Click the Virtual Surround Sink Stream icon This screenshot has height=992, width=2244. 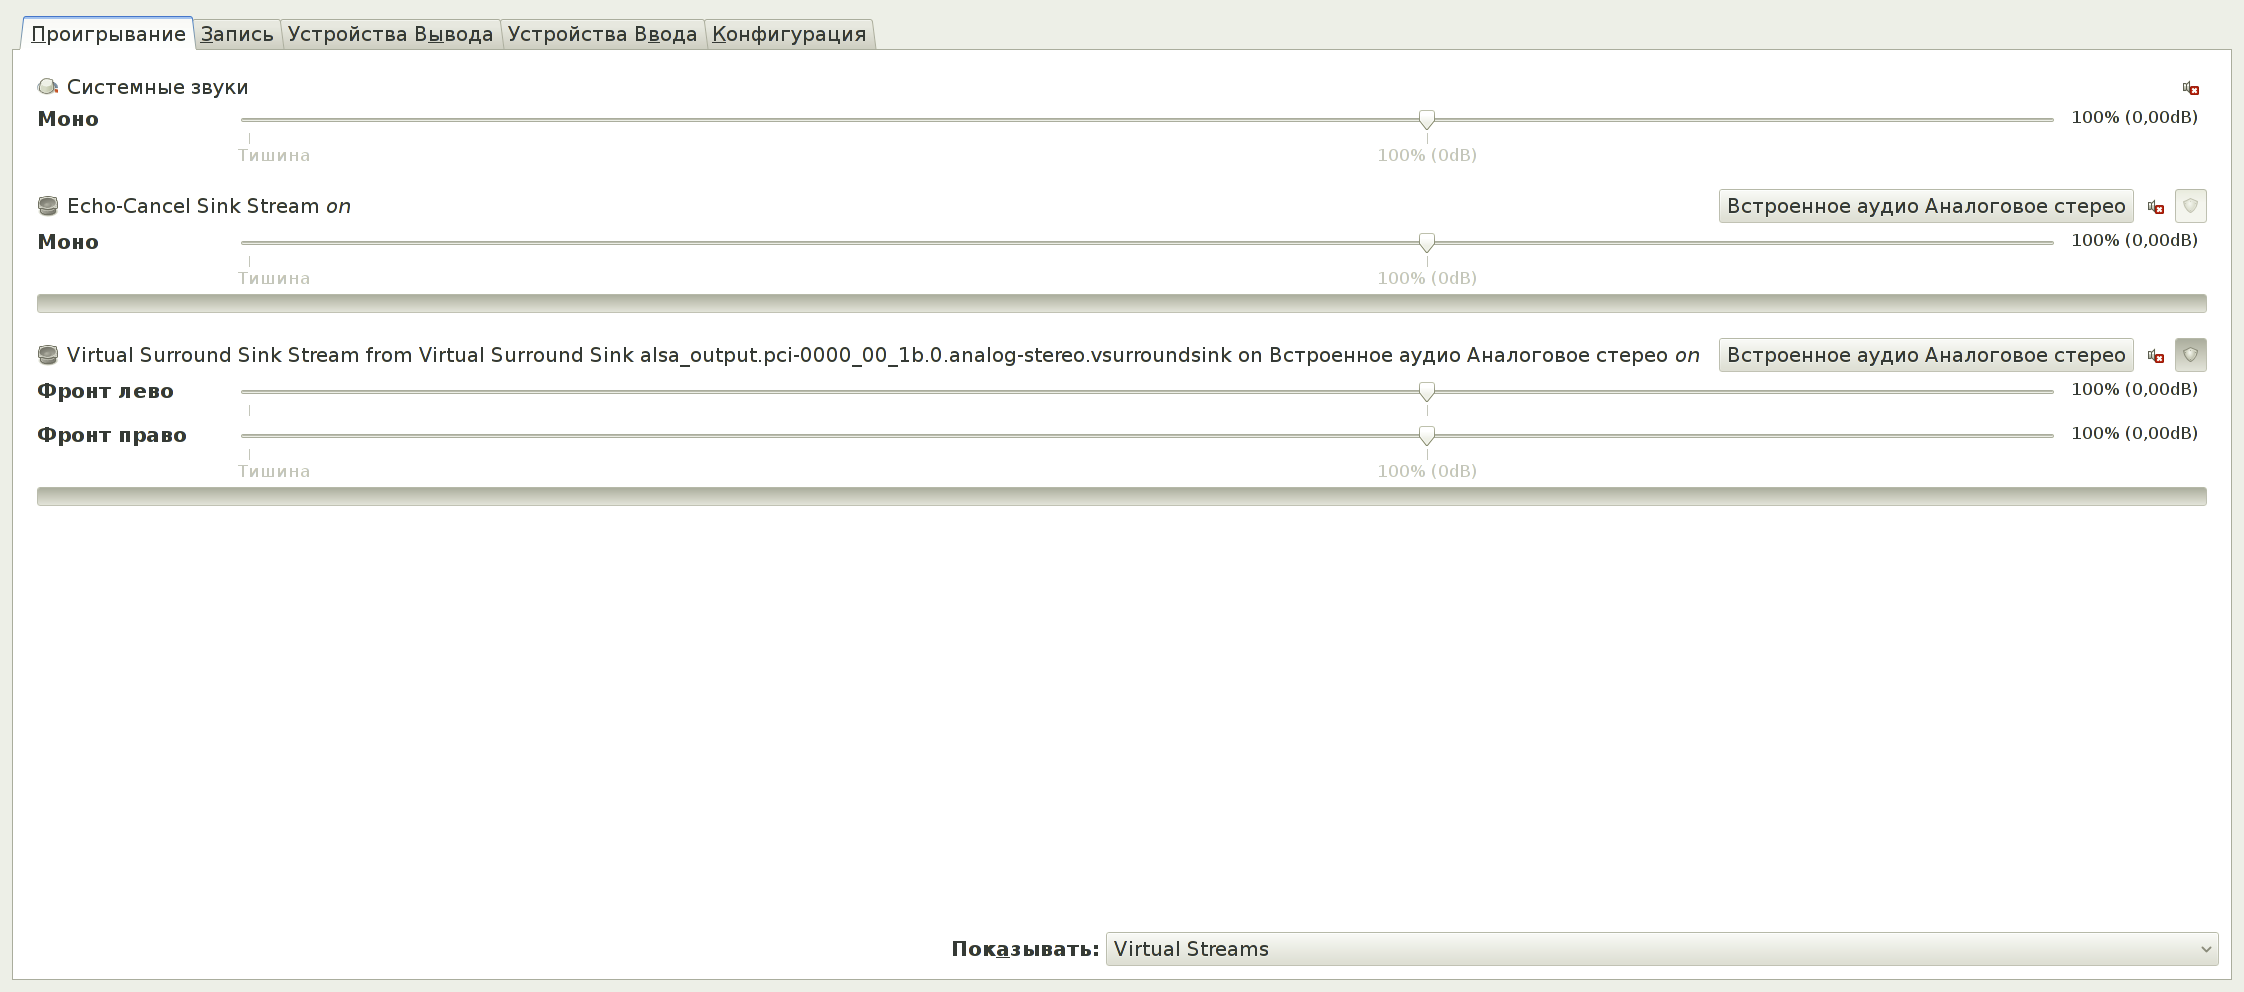click(48, 355)
